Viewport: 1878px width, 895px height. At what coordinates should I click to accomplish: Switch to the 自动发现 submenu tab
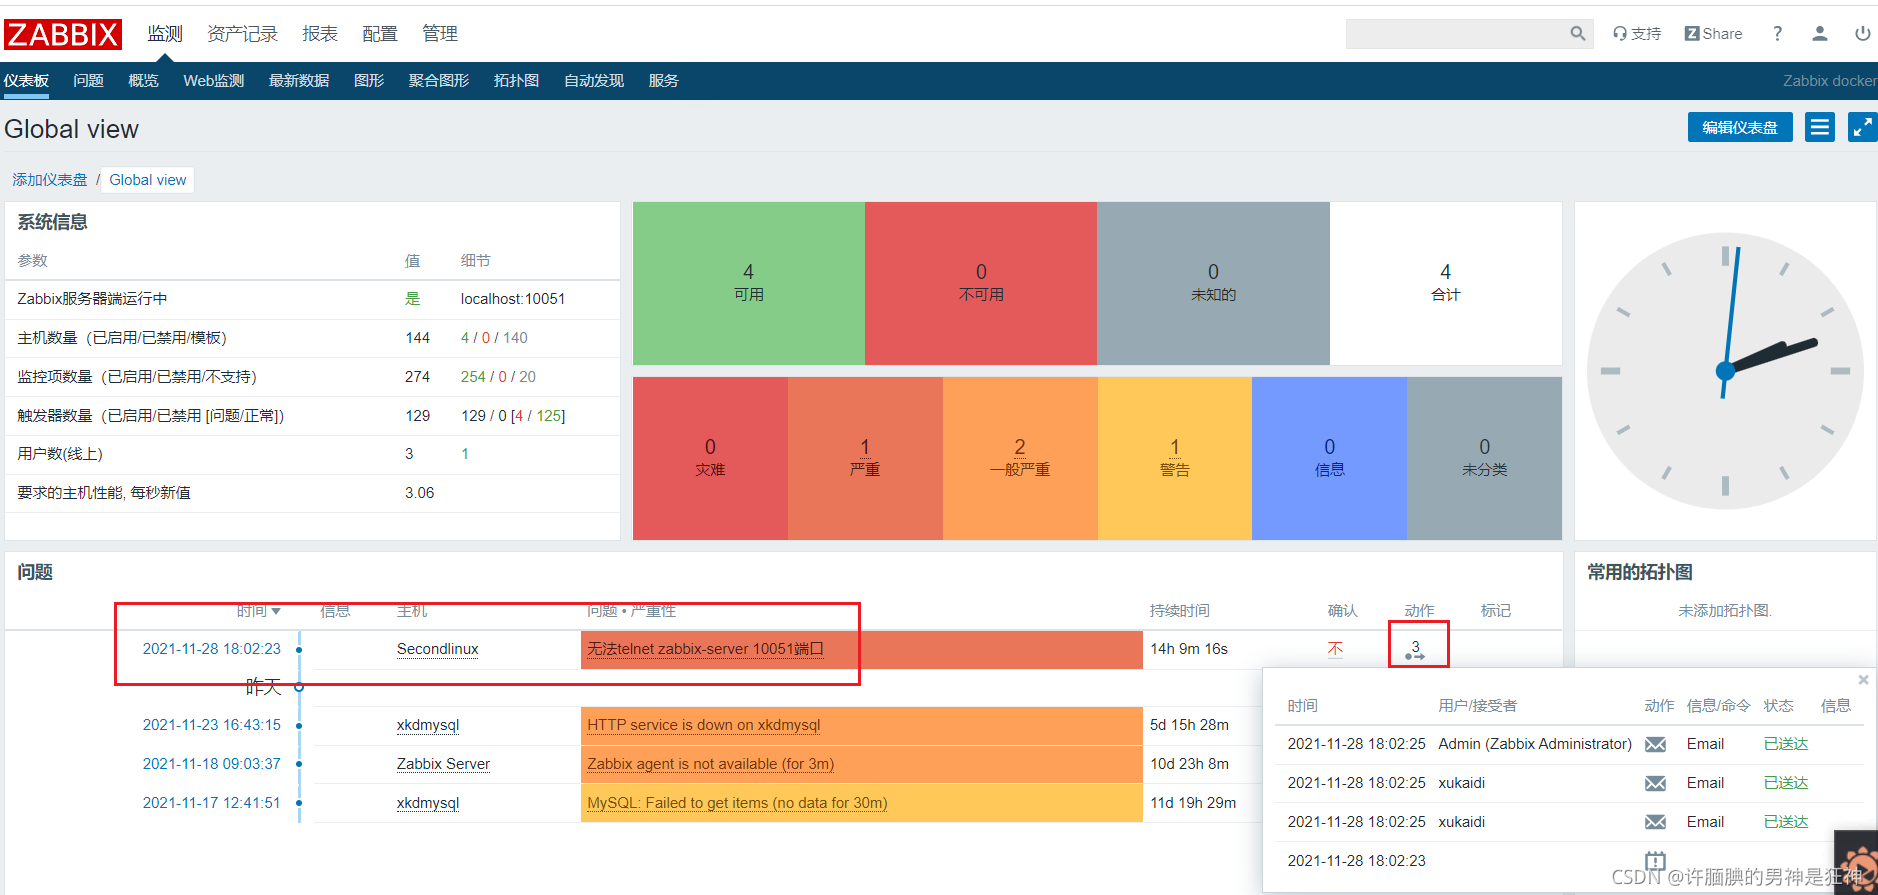(x=594, y=81)
